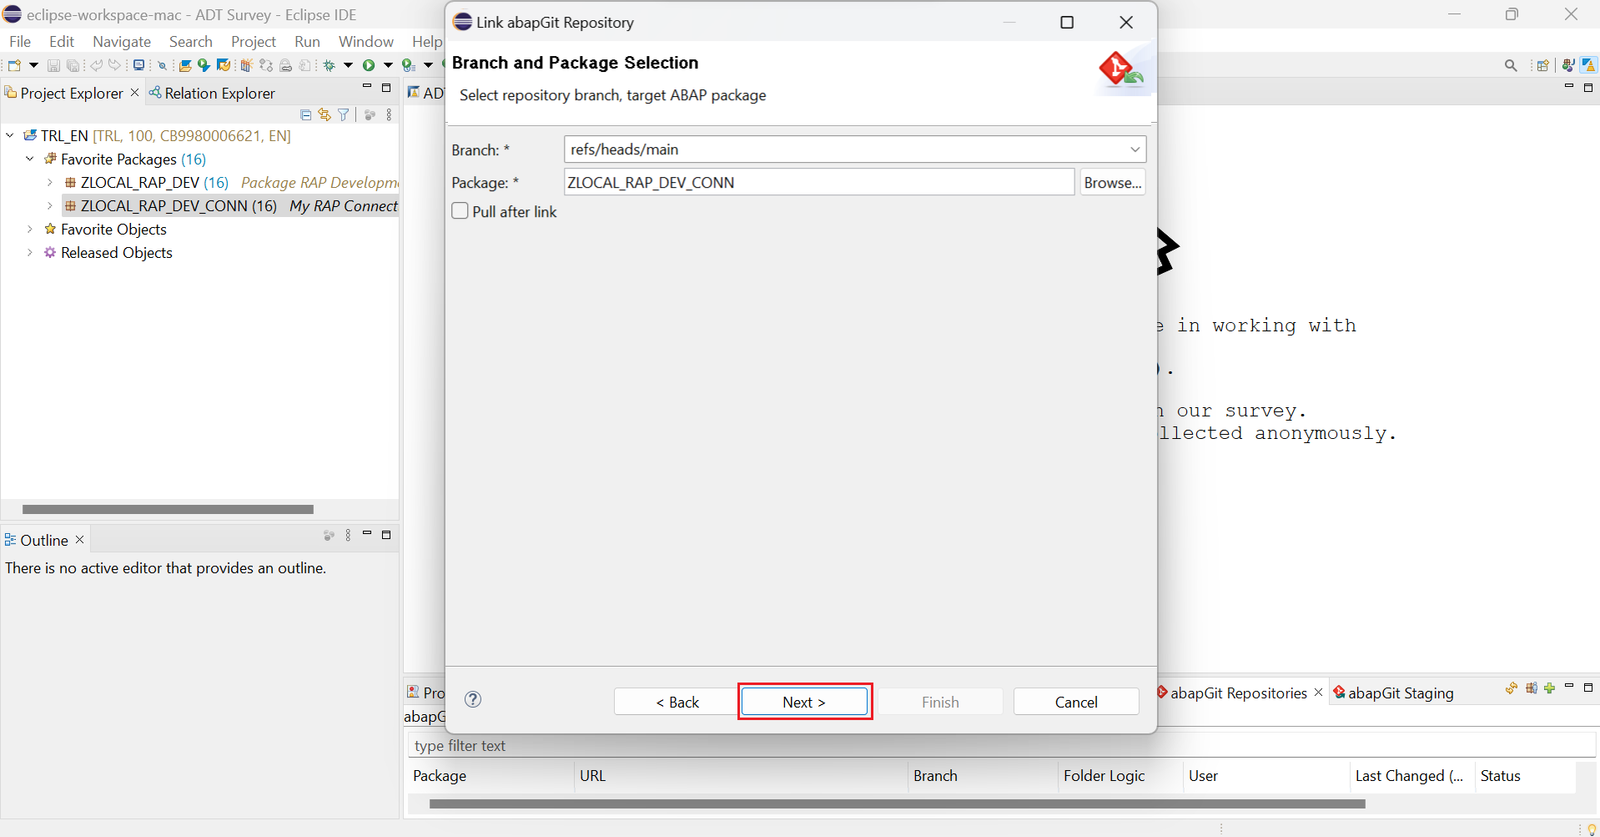The height and width of the screenshot is (837, 1600).
Task: Switch to the abapGit Staging tab
Action: tap(1393, 693)
